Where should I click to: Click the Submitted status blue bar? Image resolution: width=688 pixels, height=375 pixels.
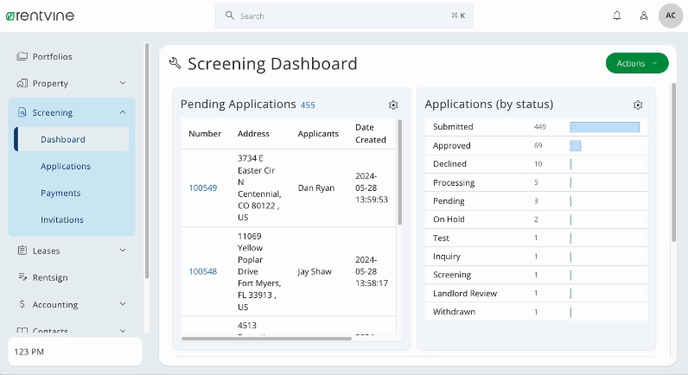[x=605, y=127]
